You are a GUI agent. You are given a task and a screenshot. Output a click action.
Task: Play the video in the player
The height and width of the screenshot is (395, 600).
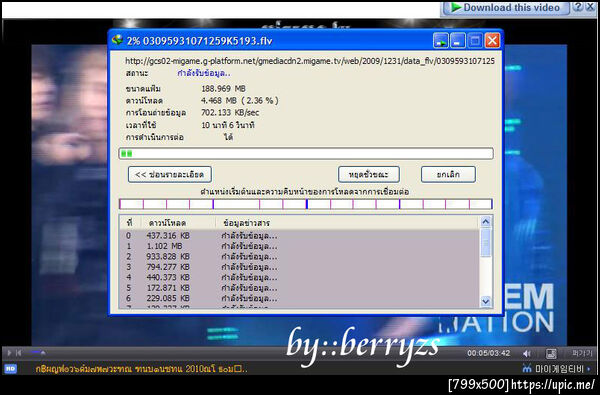(x=9, y=353)
